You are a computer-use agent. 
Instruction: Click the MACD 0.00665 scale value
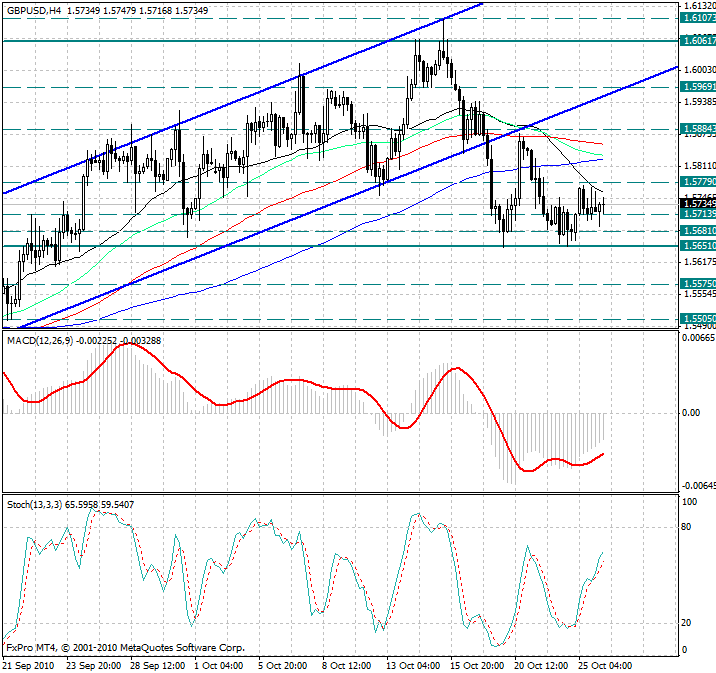pyautogui.click(x=698, y=338)
